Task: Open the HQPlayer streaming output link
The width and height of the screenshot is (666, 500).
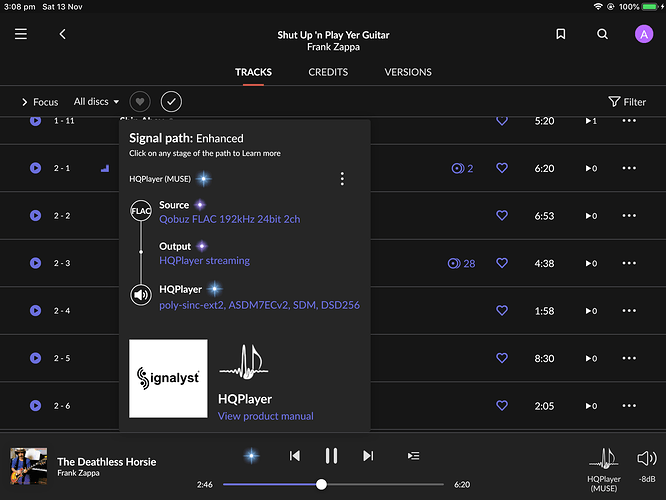Action: coord(204,260)
